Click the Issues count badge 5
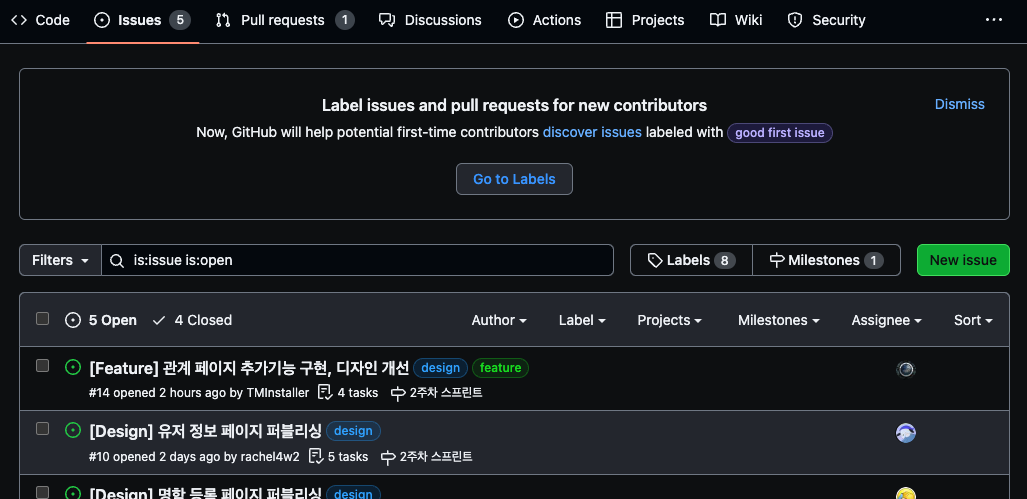The width and height of the screenshot is (1027, 499). point(179,20)
